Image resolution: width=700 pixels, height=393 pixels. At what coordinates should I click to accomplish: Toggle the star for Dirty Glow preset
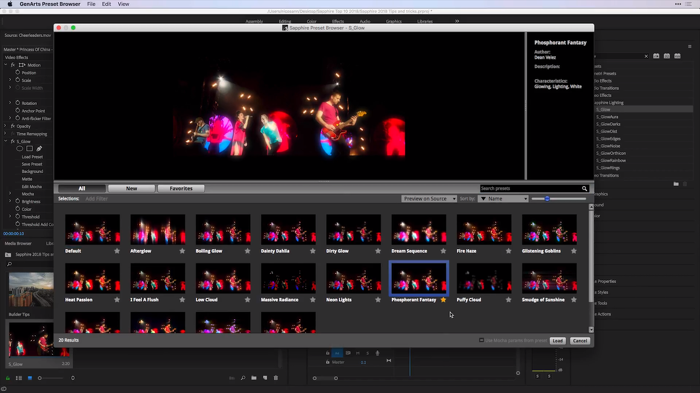pos(378,251)
